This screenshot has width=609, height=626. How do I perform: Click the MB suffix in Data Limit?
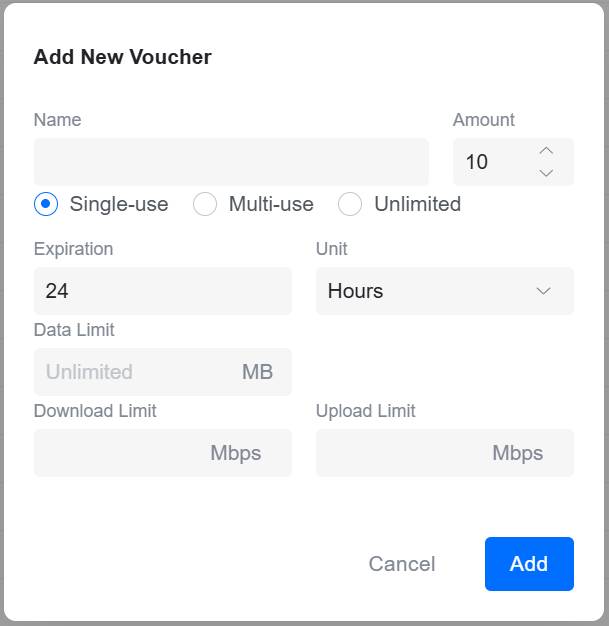coord(257,372)
